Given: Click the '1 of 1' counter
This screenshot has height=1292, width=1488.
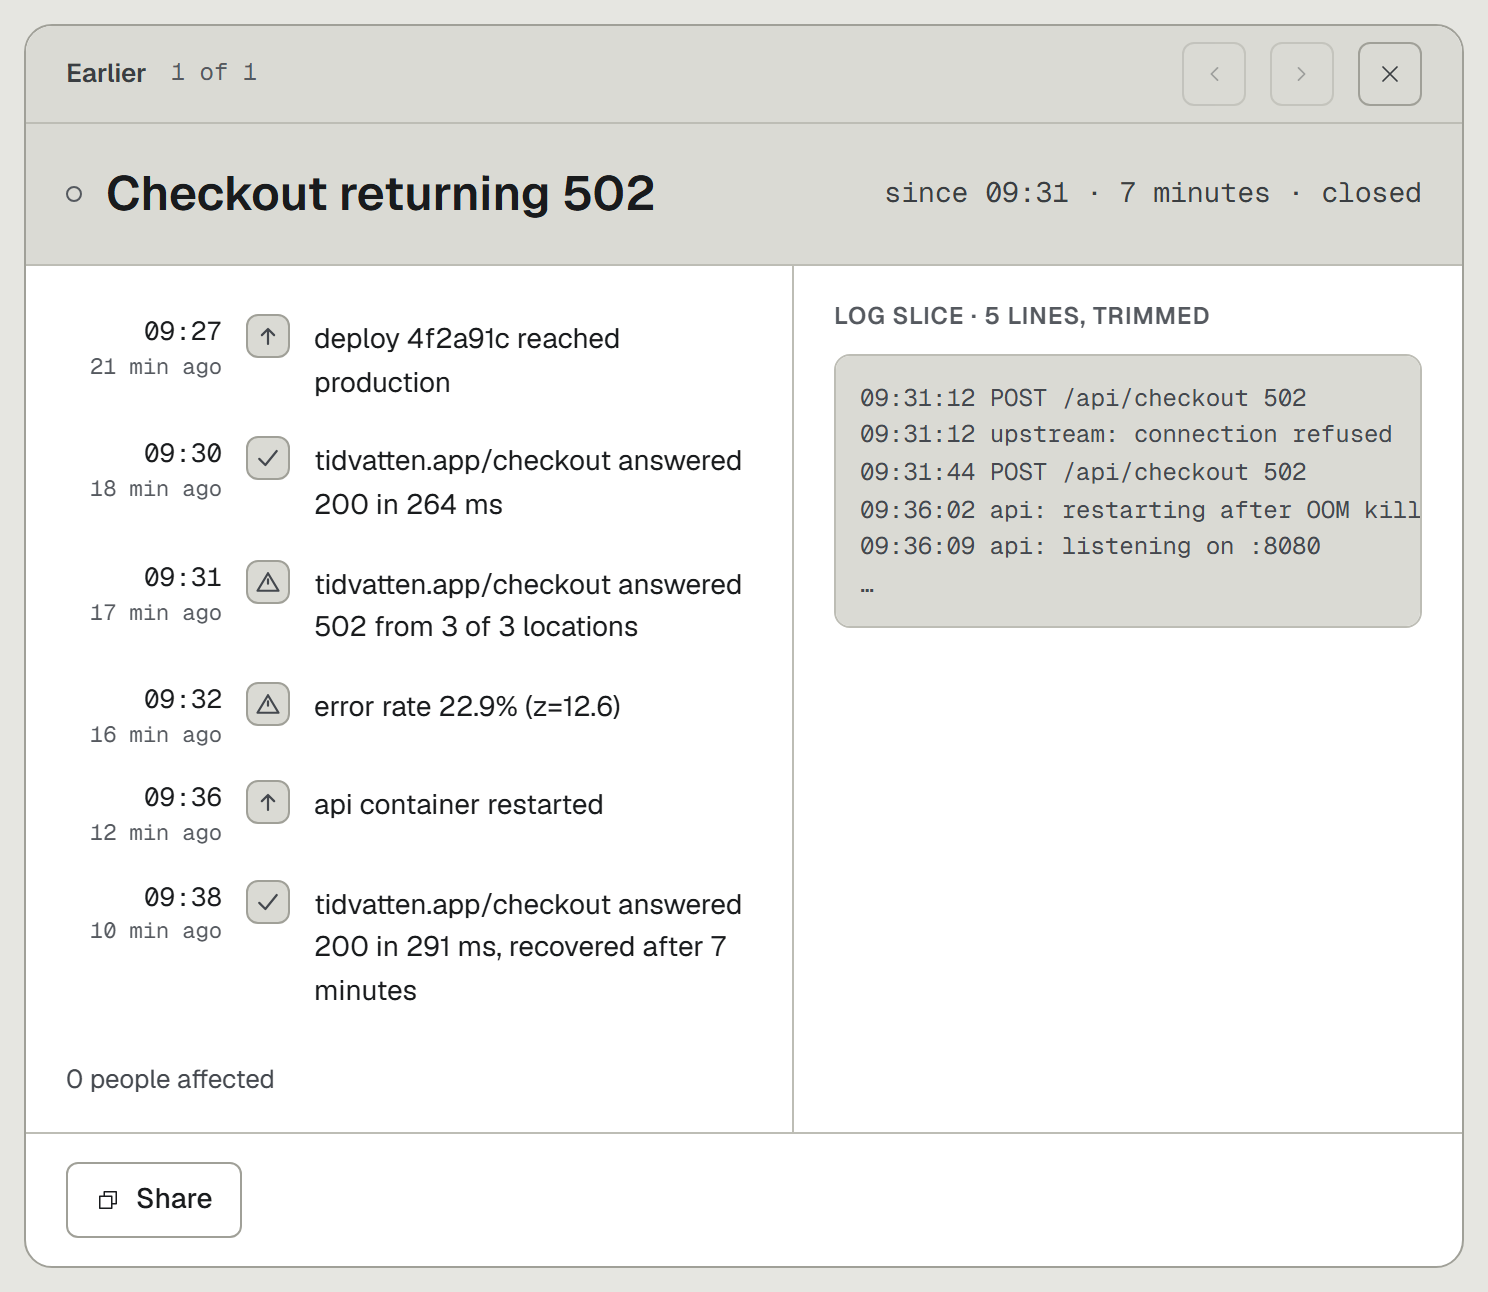Looking at the screenshot, I should (214, 73).
